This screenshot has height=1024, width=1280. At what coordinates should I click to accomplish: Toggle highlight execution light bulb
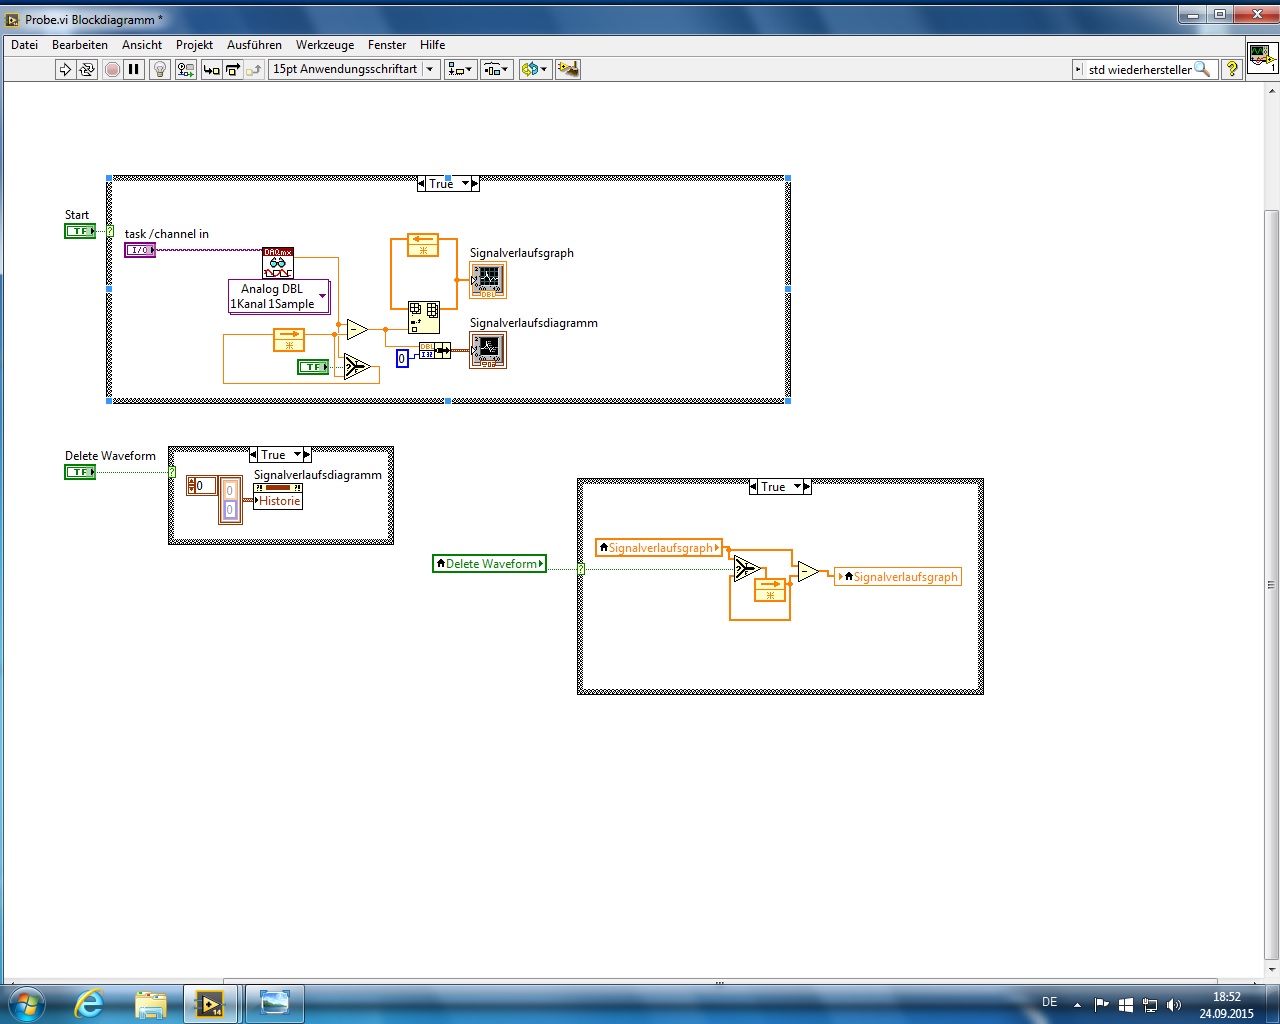pos(159,69)
